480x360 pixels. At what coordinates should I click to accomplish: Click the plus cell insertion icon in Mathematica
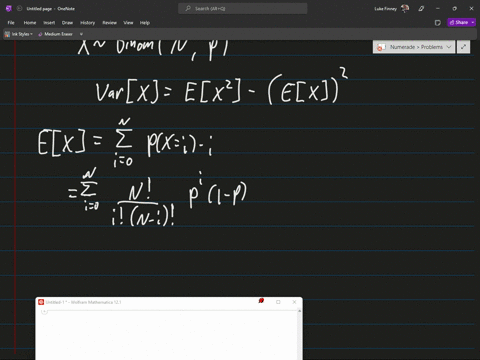[44, 311]
